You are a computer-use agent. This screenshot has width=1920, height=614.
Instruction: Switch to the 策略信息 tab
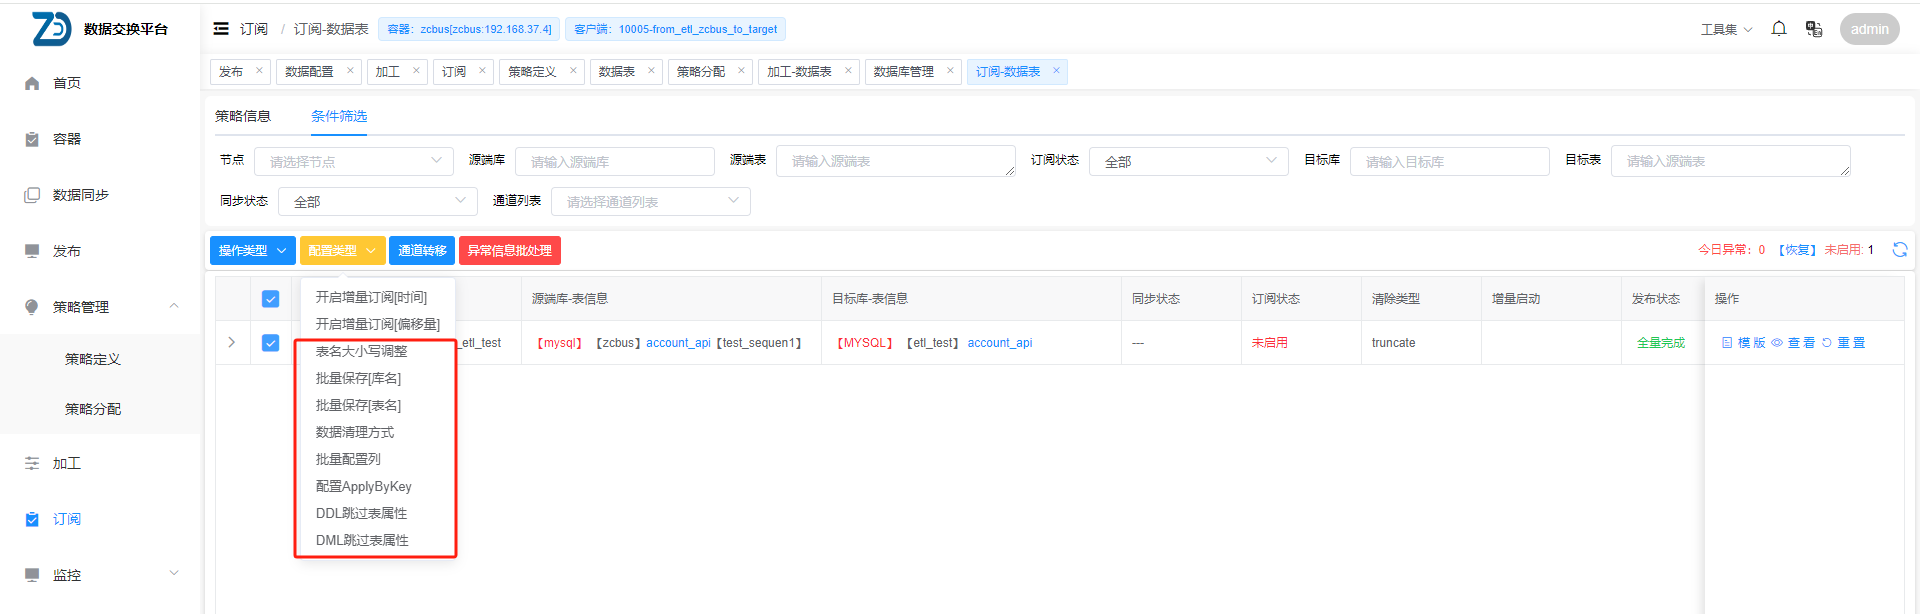point(243,116)
